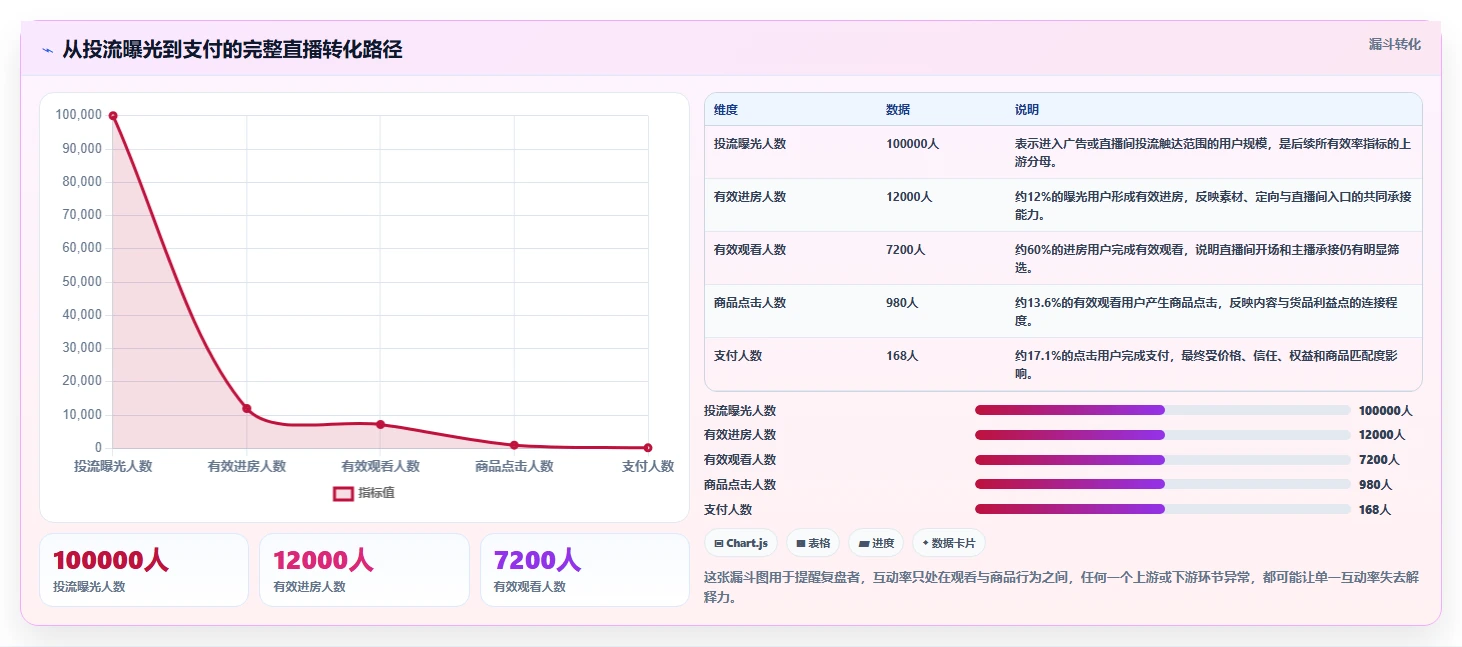1462x647 pixels.
Task: Click the 7200人 stat card
Action: (585, 570)
